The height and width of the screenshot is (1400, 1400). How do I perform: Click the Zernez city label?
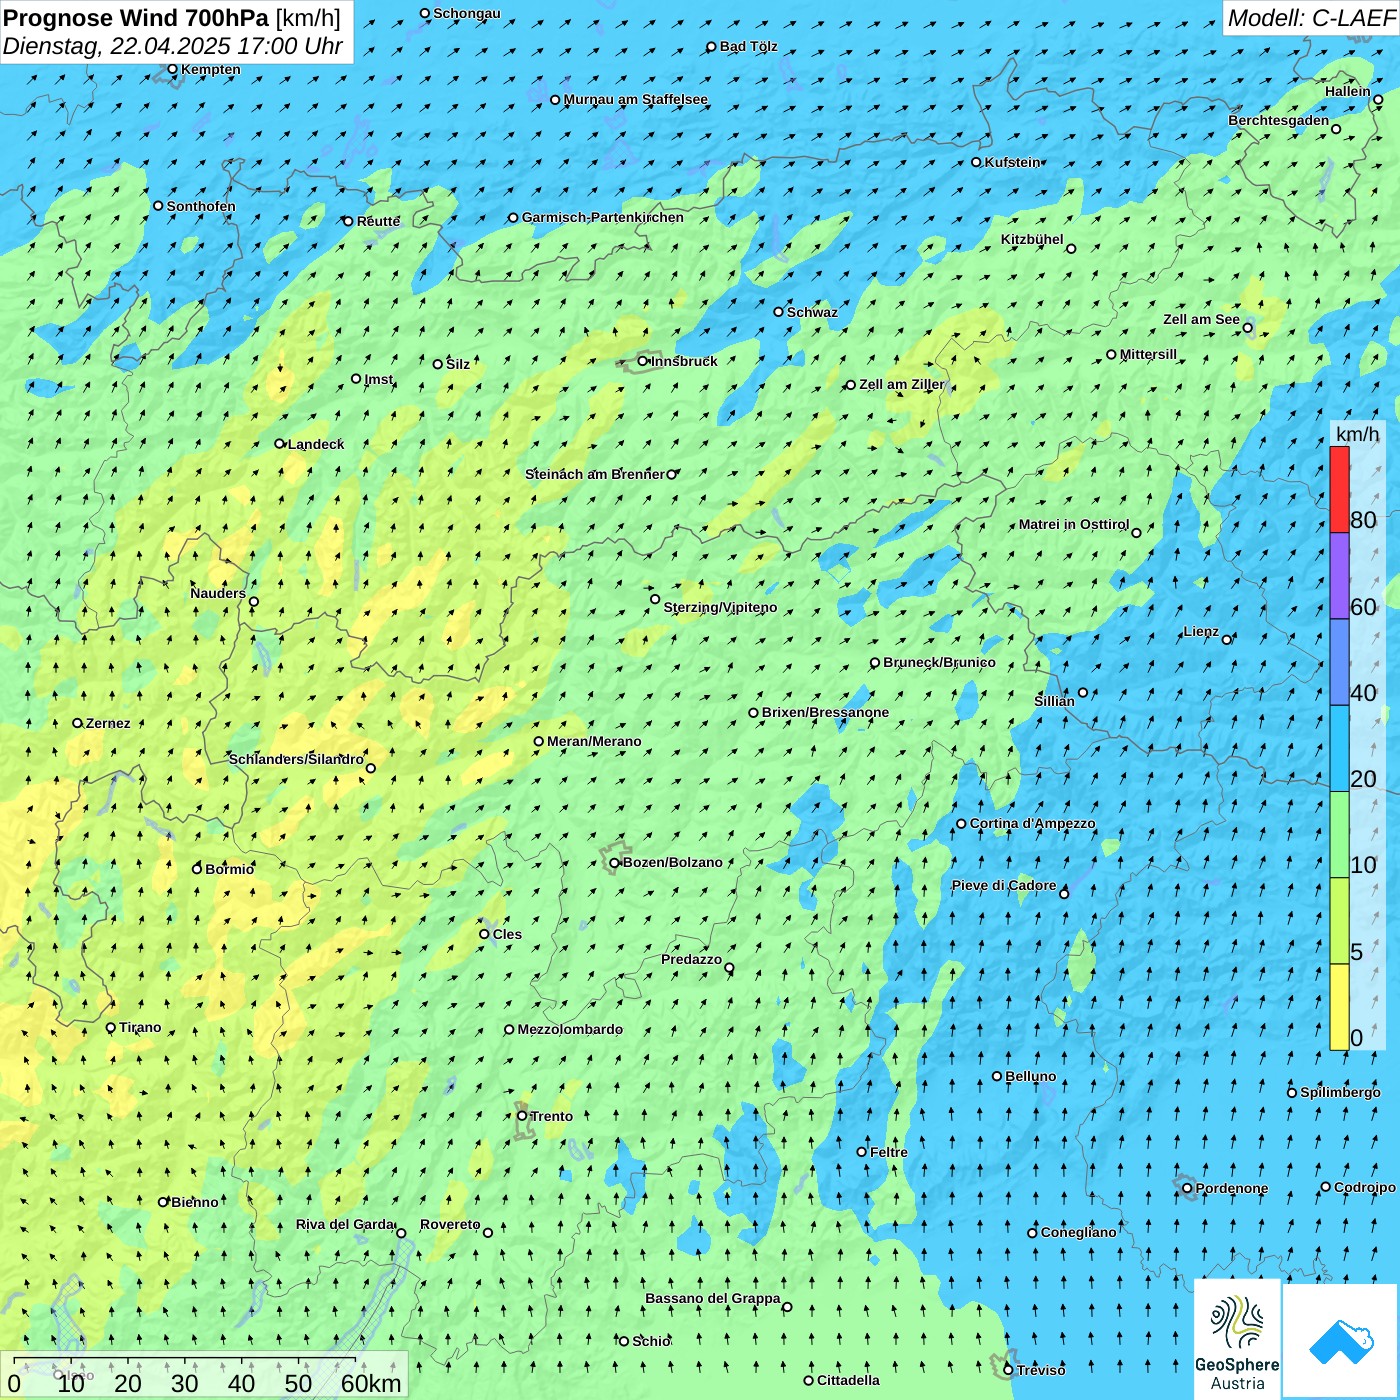pos(108,724)
